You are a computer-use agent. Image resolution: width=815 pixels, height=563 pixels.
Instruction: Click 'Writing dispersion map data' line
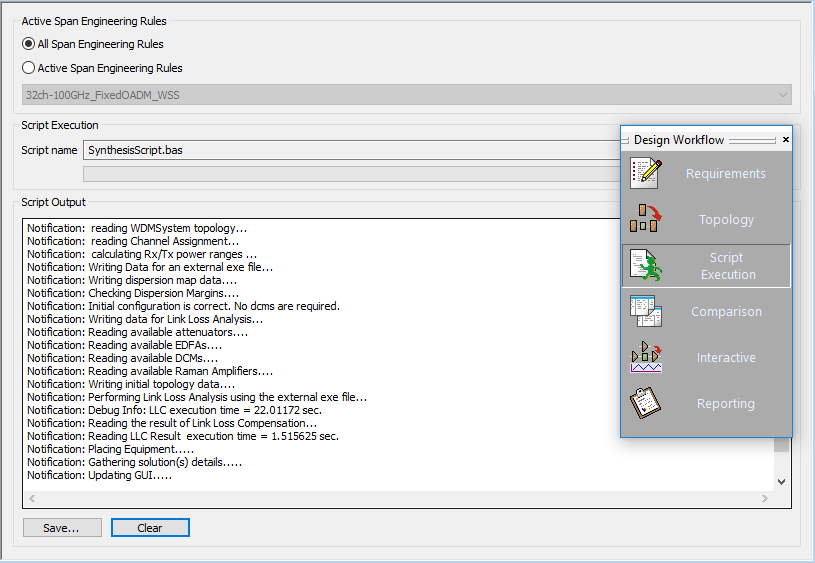132,280
